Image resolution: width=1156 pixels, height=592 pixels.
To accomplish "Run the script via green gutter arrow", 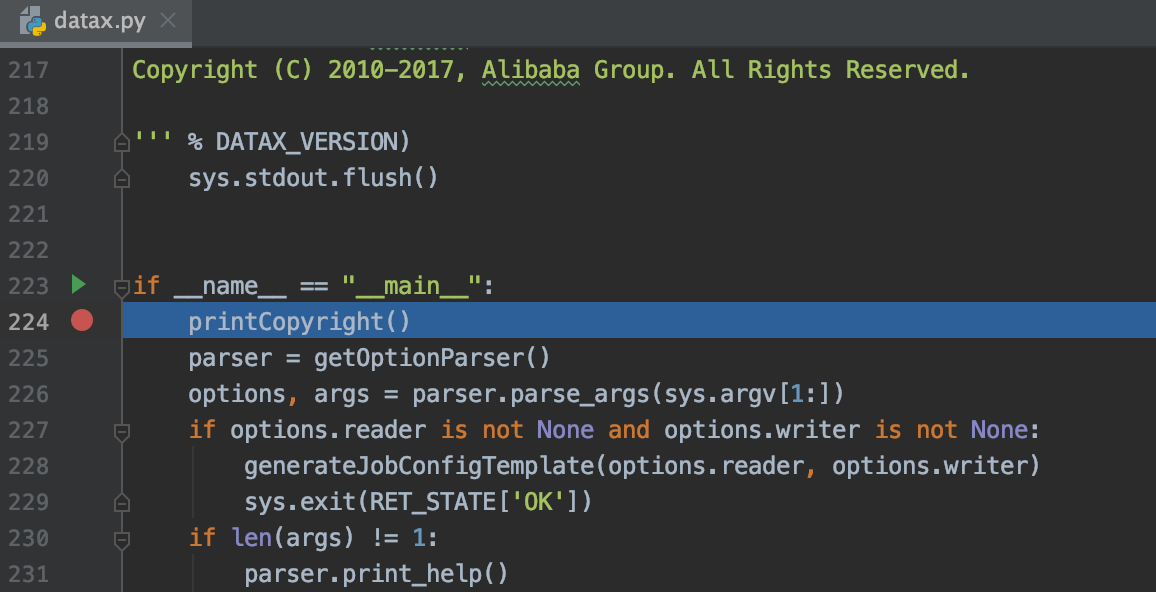I will pyautogui.click(x=78, y=285).
